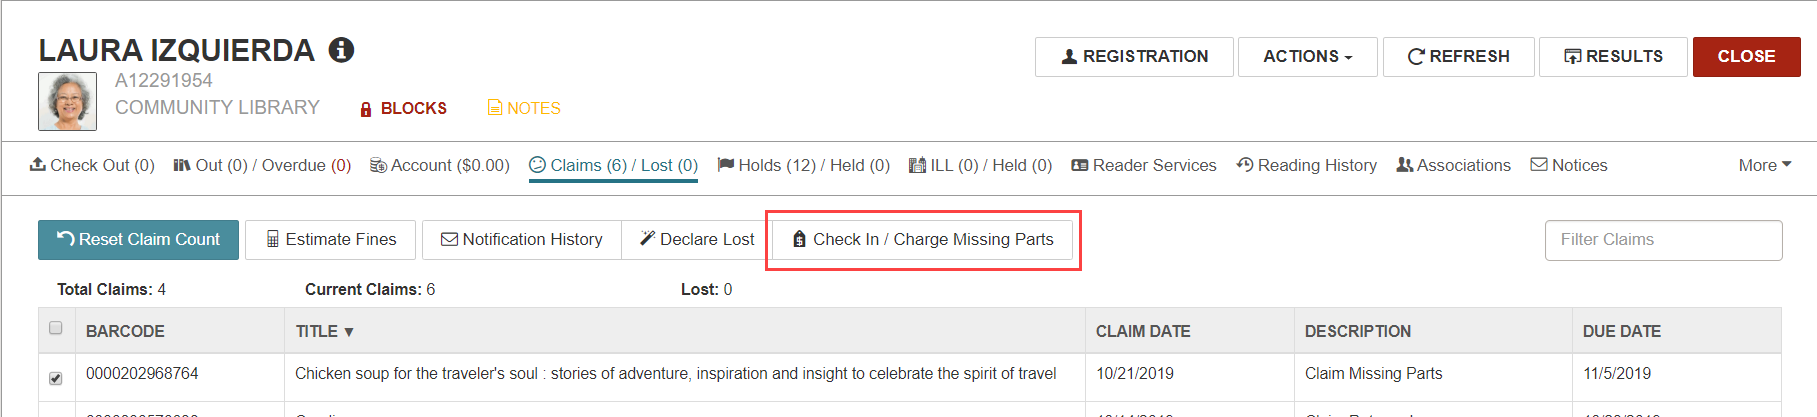The width and height of the screenshot is (1817, 417).
Task: Open the Reading History tab
Action: pos(1306,165)
